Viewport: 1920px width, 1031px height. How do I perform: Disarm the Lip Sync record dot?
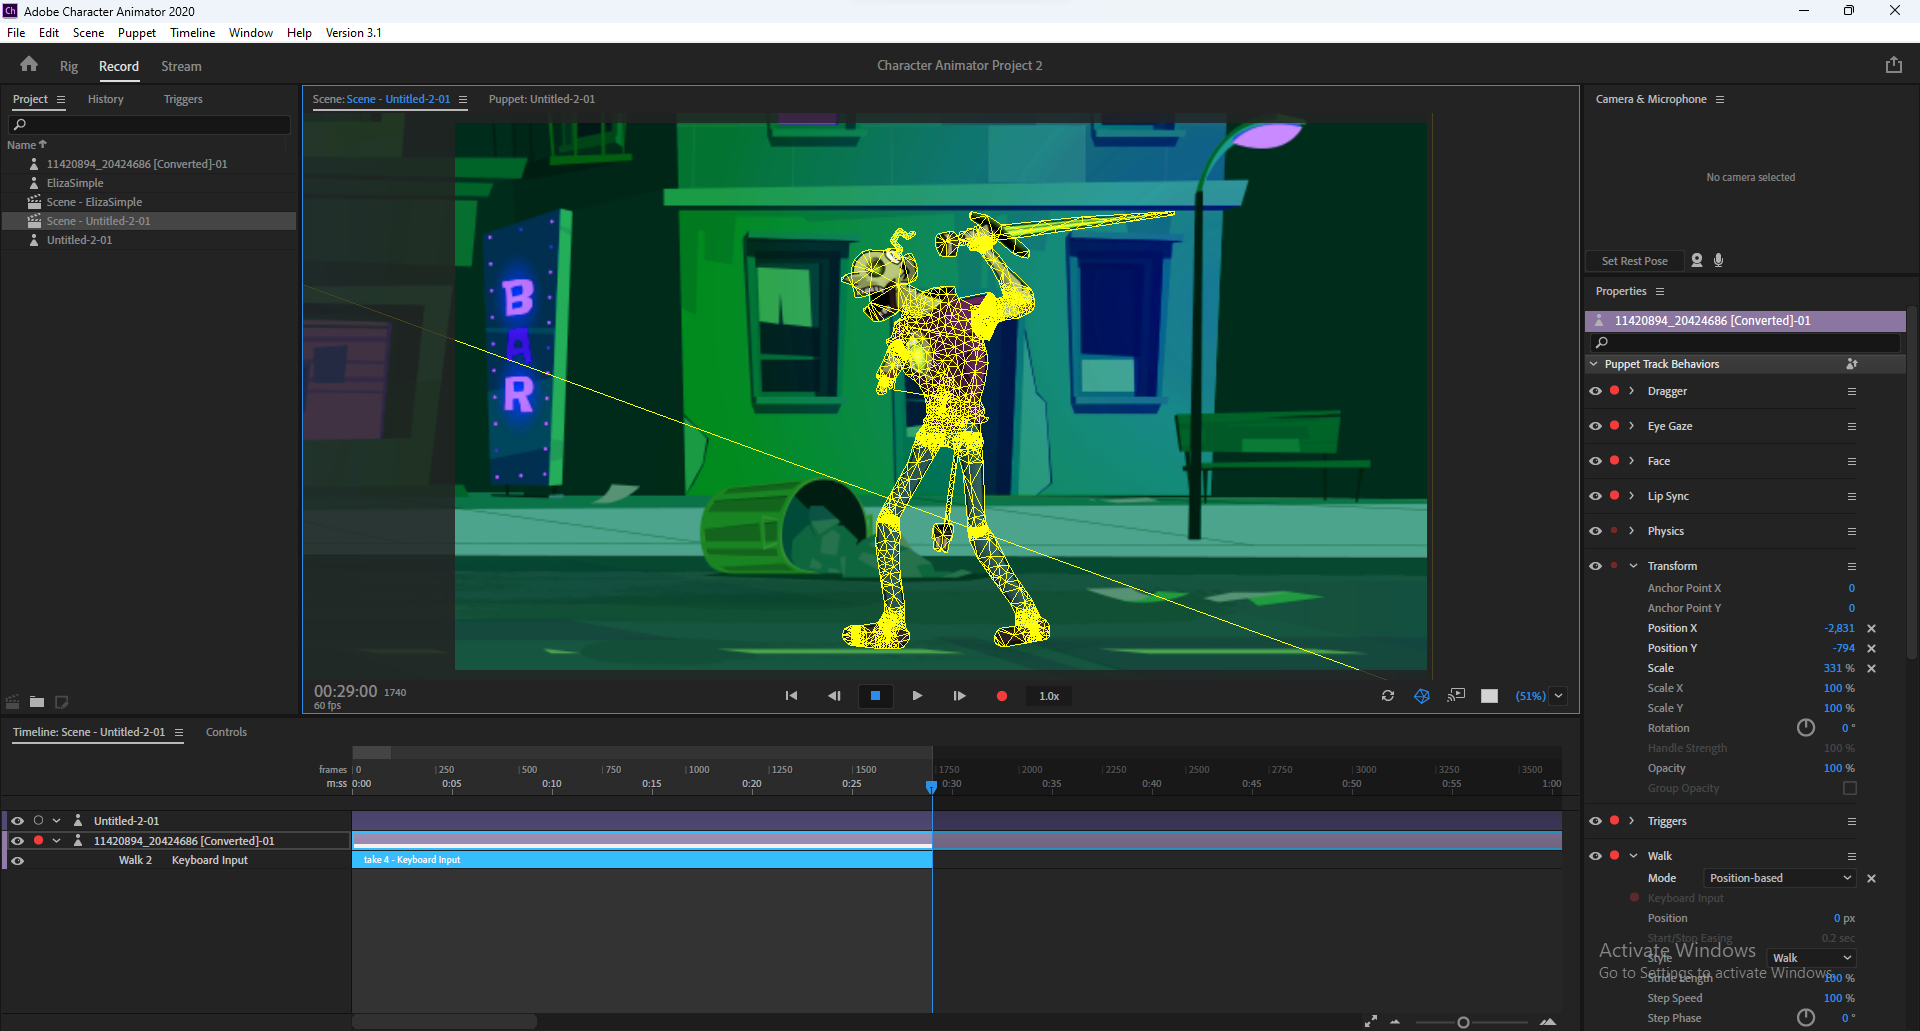1614,495
